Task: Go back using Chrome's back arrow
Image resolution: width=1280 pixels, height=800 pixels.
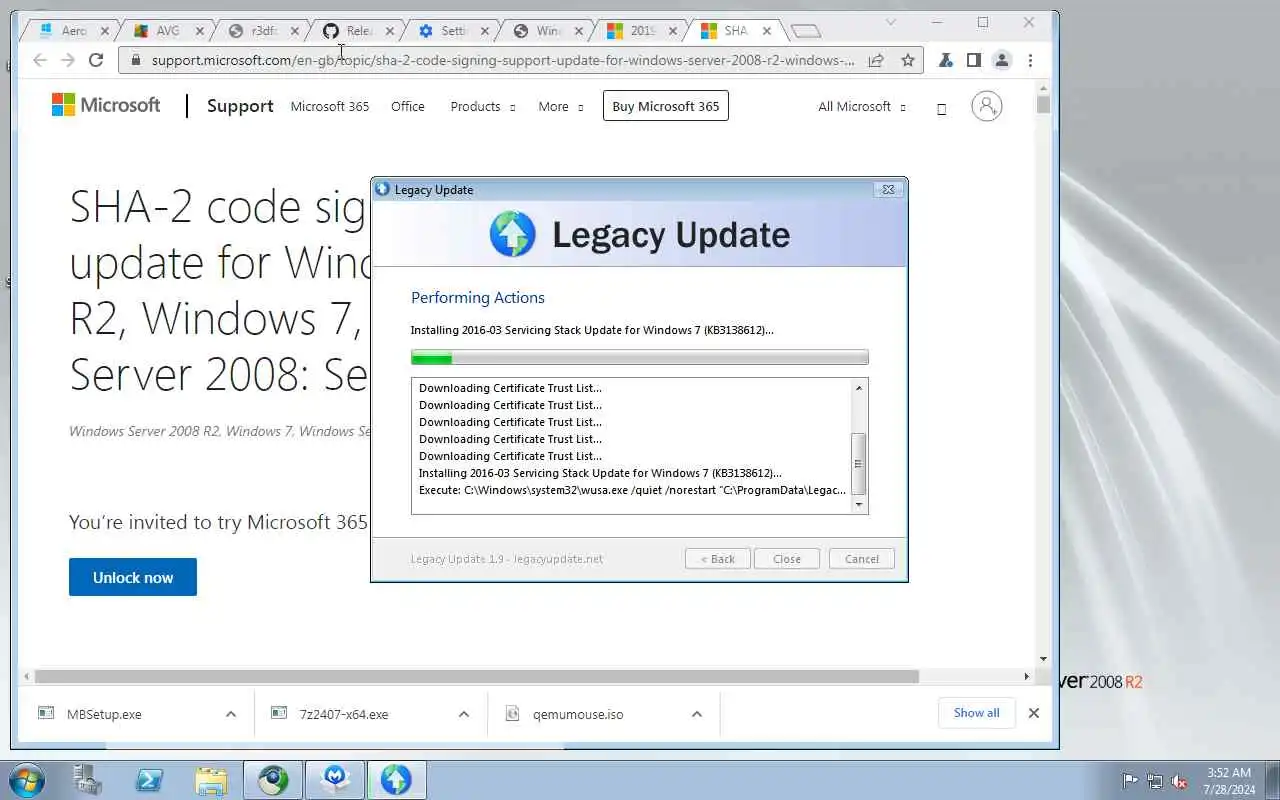Action: click(40, 60)
